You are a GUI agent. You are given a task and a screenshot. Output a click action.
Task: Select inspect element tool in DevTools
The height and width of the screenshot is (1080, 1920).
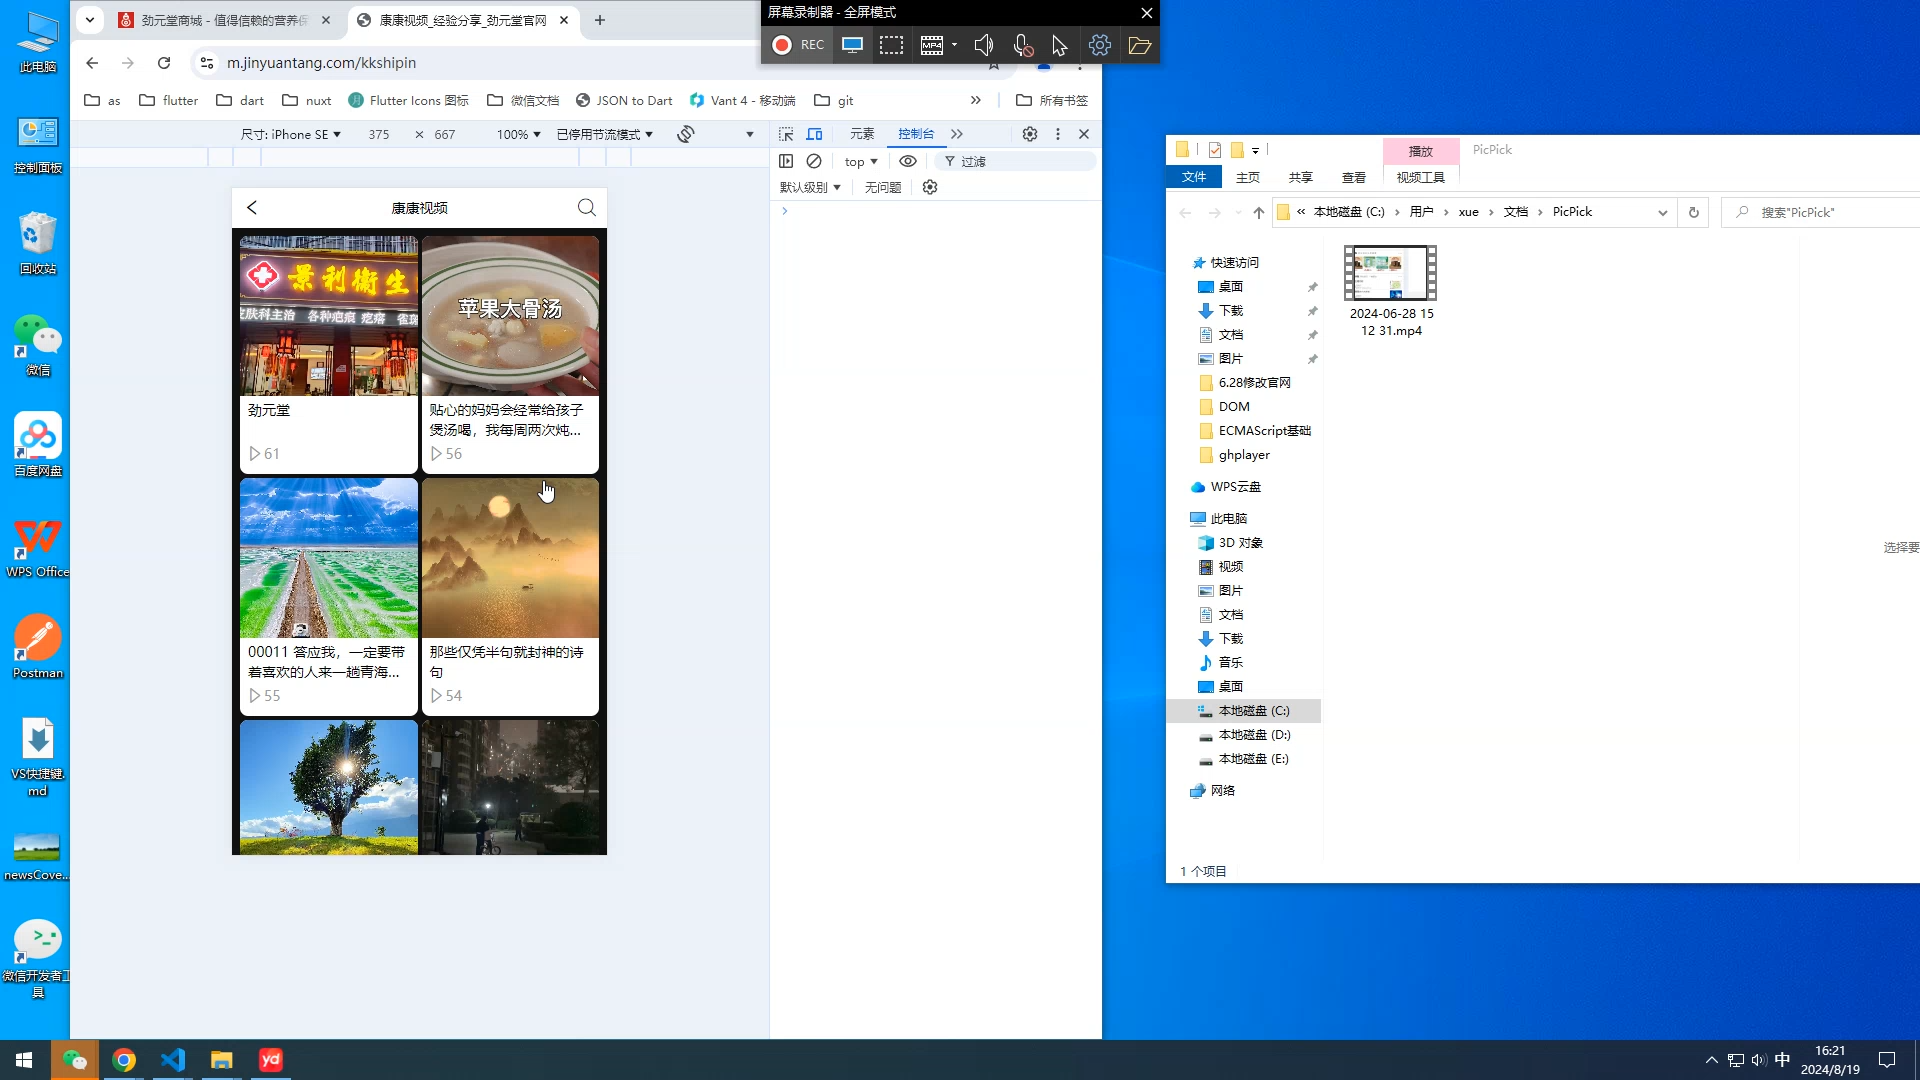pos(786,134)
